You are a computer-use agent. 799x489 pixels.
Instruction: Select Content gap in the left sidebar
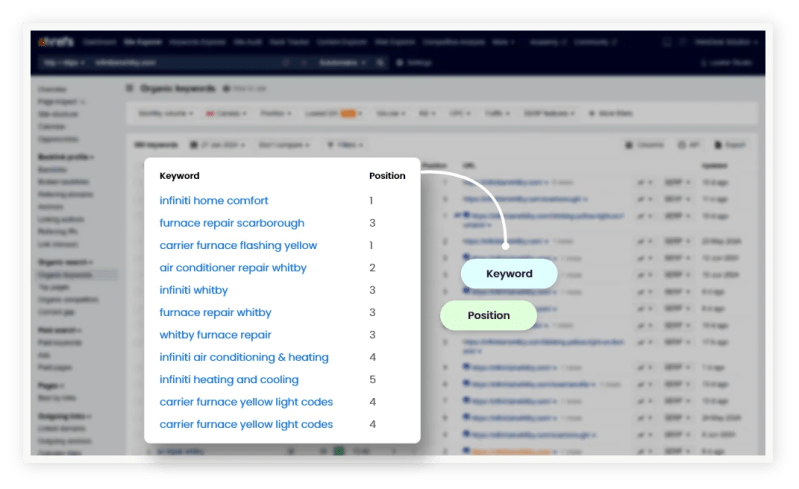point(55,312)
